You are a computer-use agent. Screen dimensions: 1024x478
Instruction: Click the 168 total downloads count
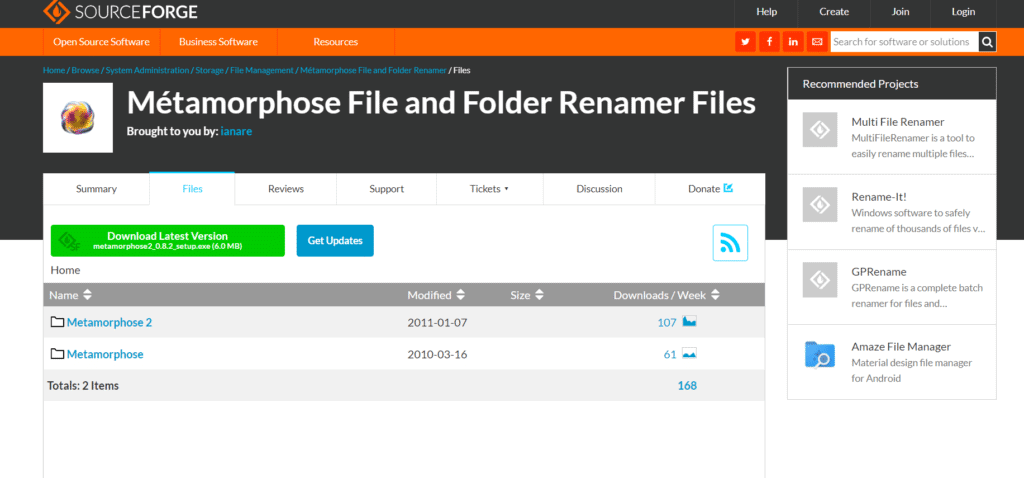point(687,385)
